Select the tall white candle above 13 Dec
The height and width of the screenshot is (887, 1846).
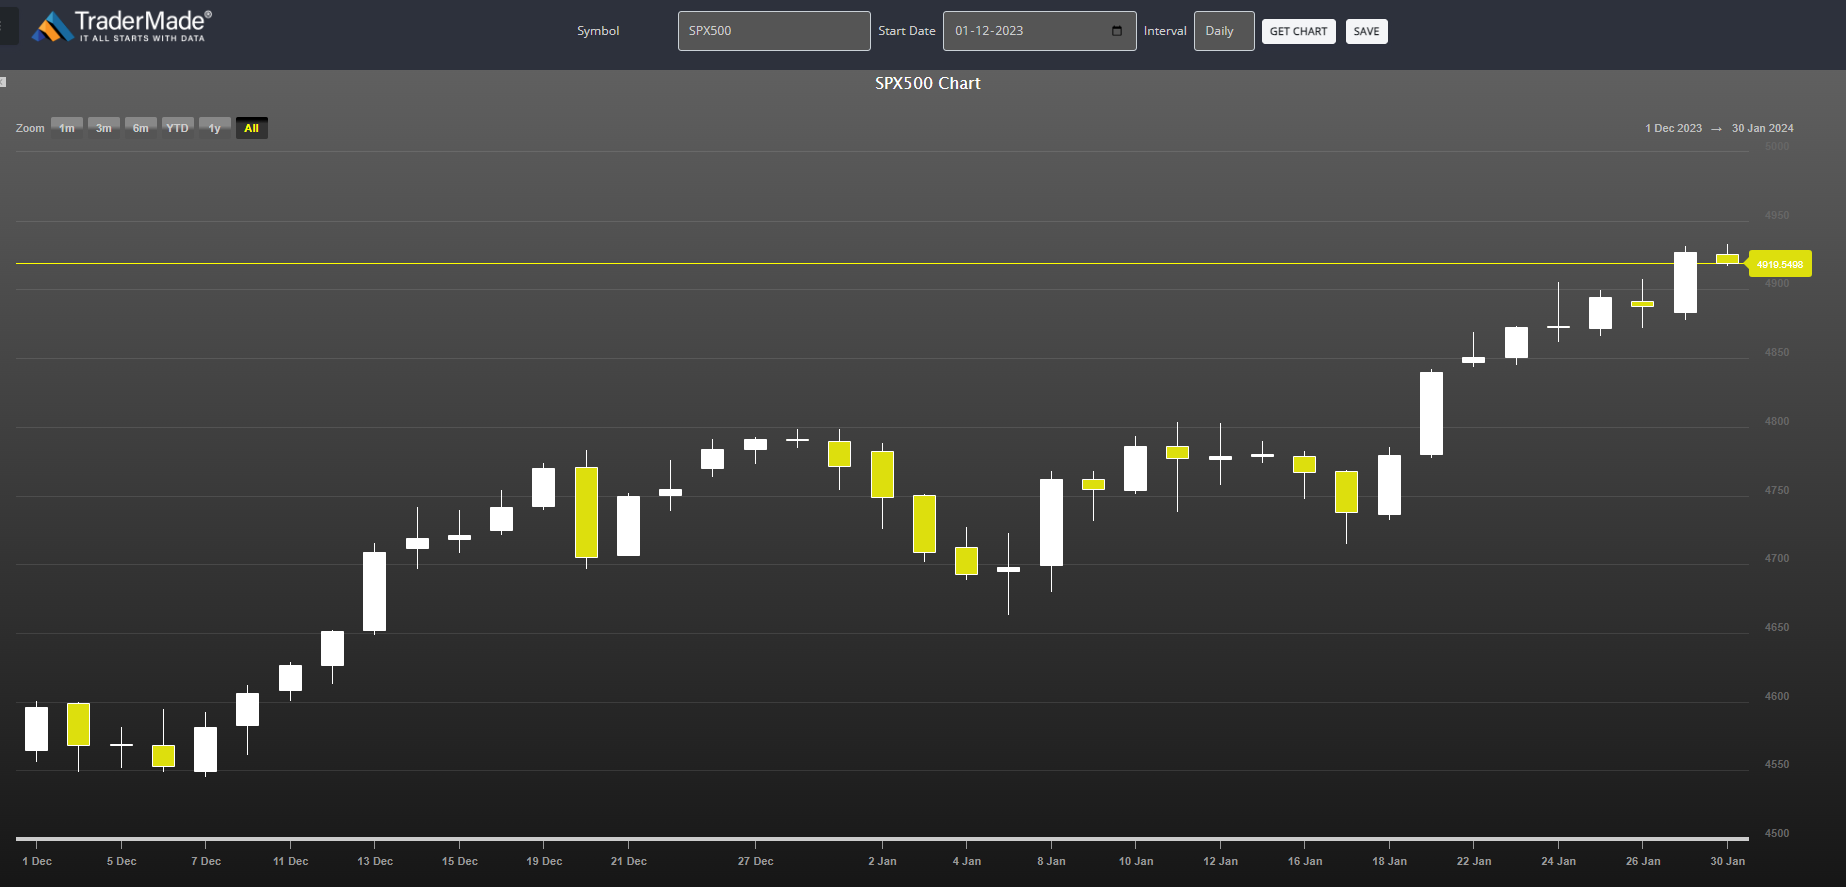click(x=374, y=591)
